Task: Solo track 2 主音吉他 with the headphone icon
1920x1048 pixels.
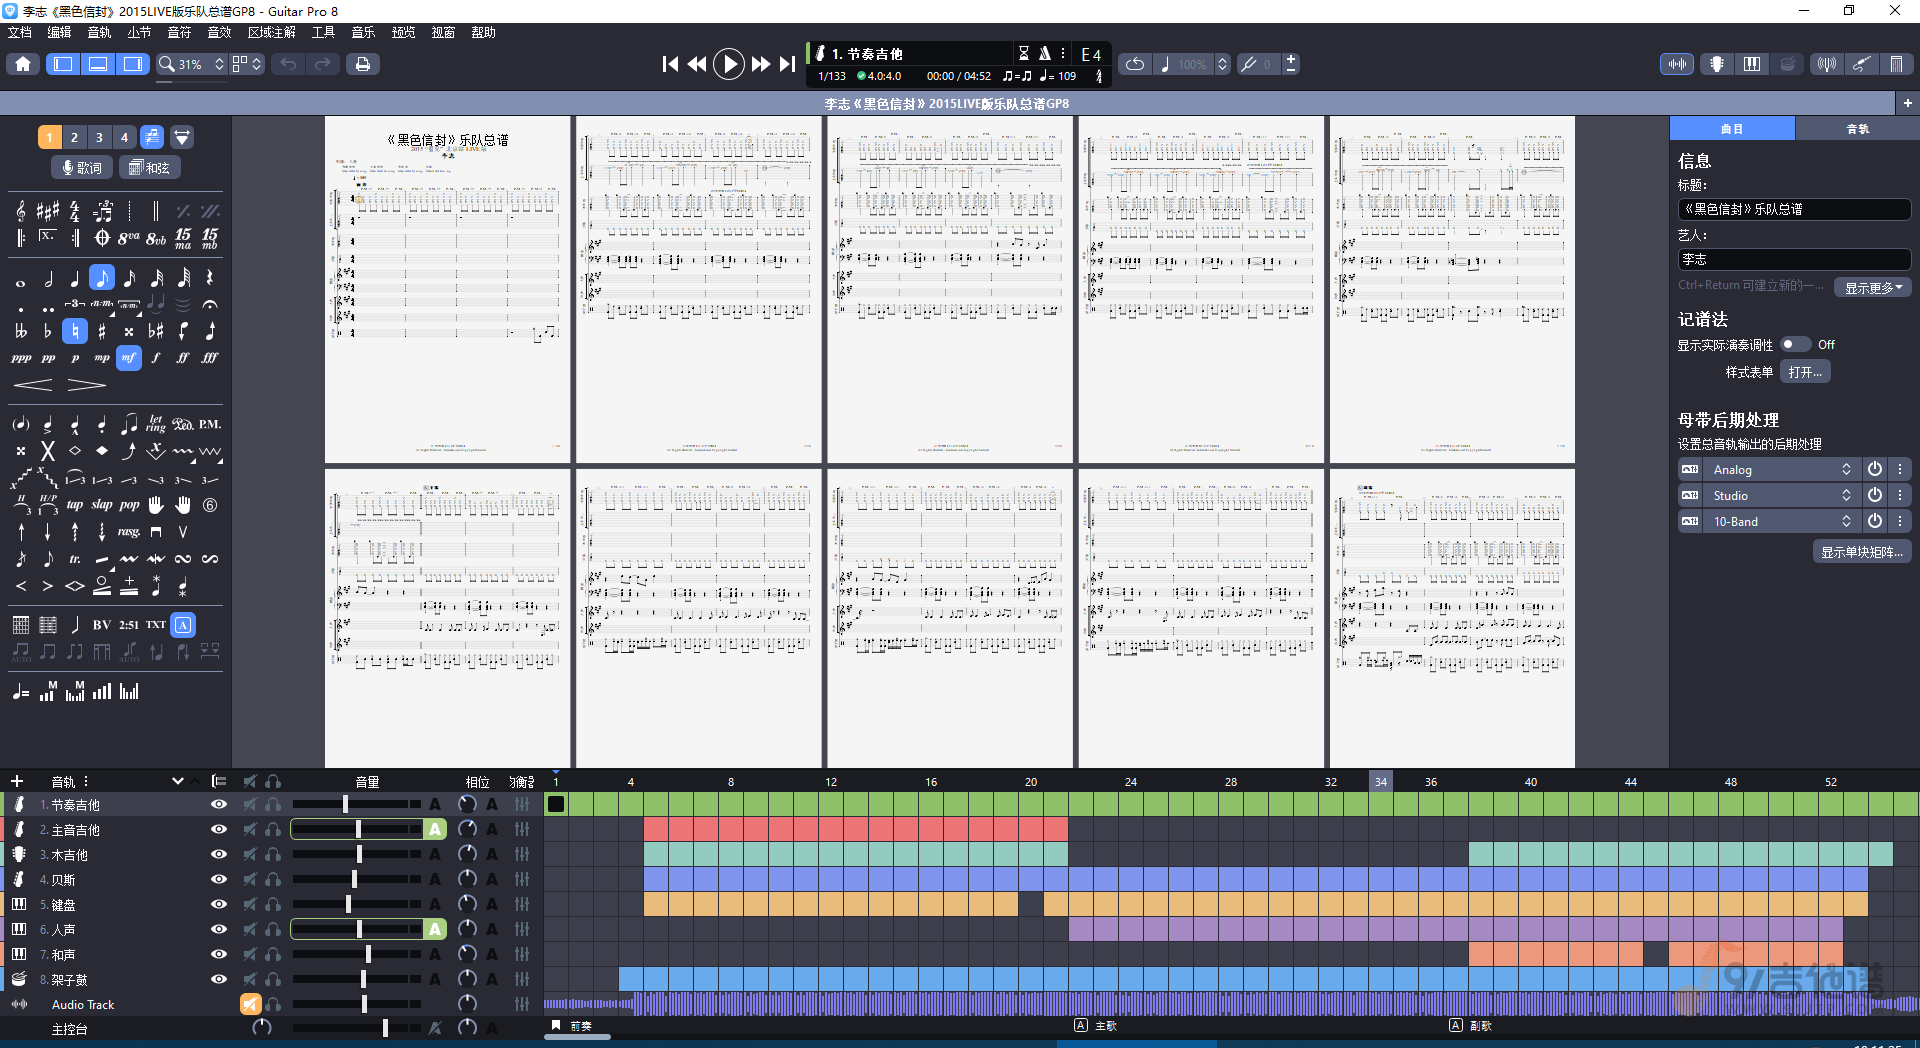Action: [273, 829]
